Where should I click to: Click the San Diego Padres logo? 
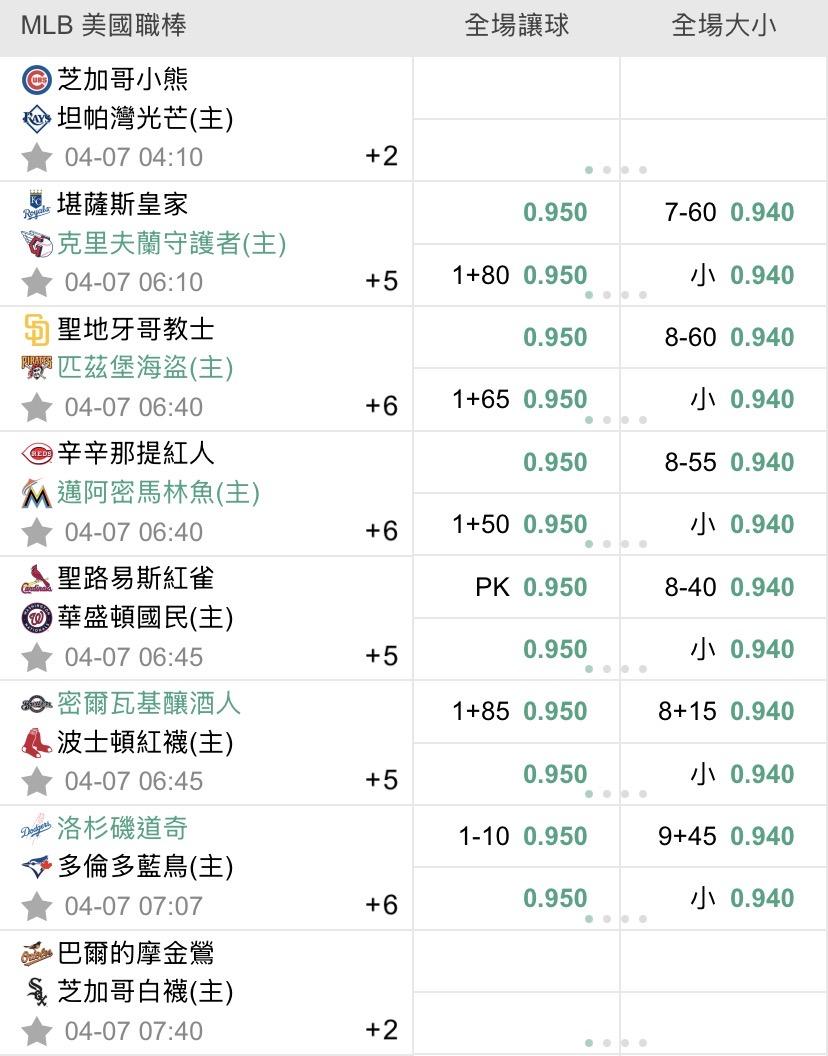36,329
